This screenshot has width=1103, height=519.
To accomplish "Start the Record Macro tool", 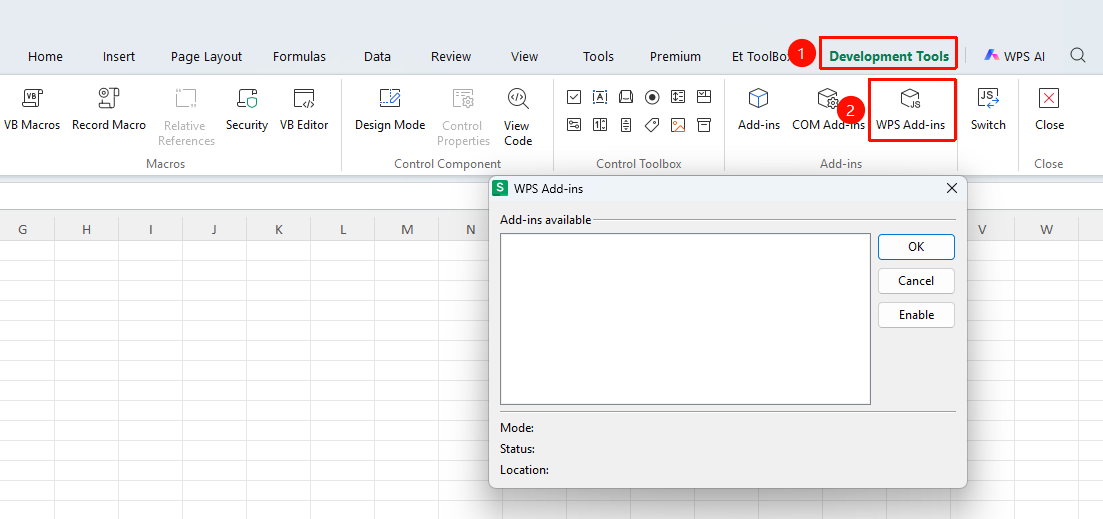I will [108, 108].
